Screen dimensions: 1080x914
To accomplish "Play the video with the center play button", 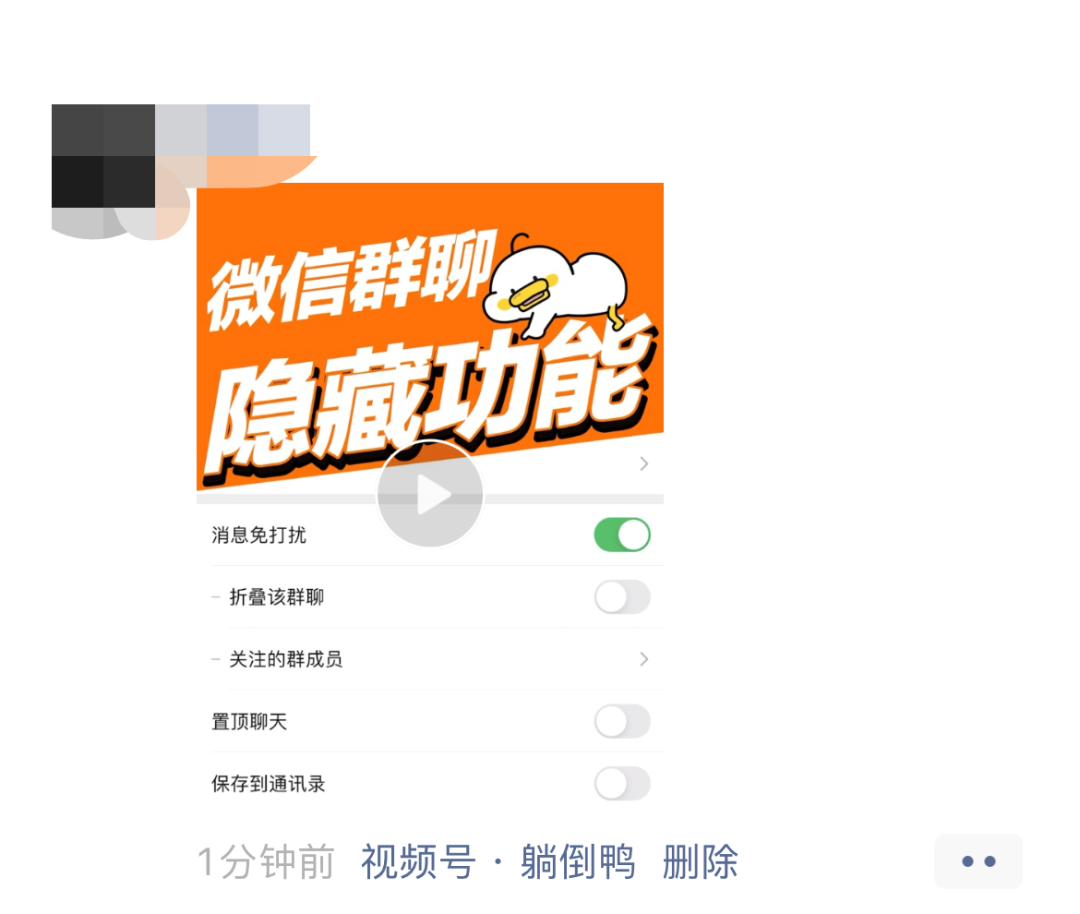I will (430, 494).
